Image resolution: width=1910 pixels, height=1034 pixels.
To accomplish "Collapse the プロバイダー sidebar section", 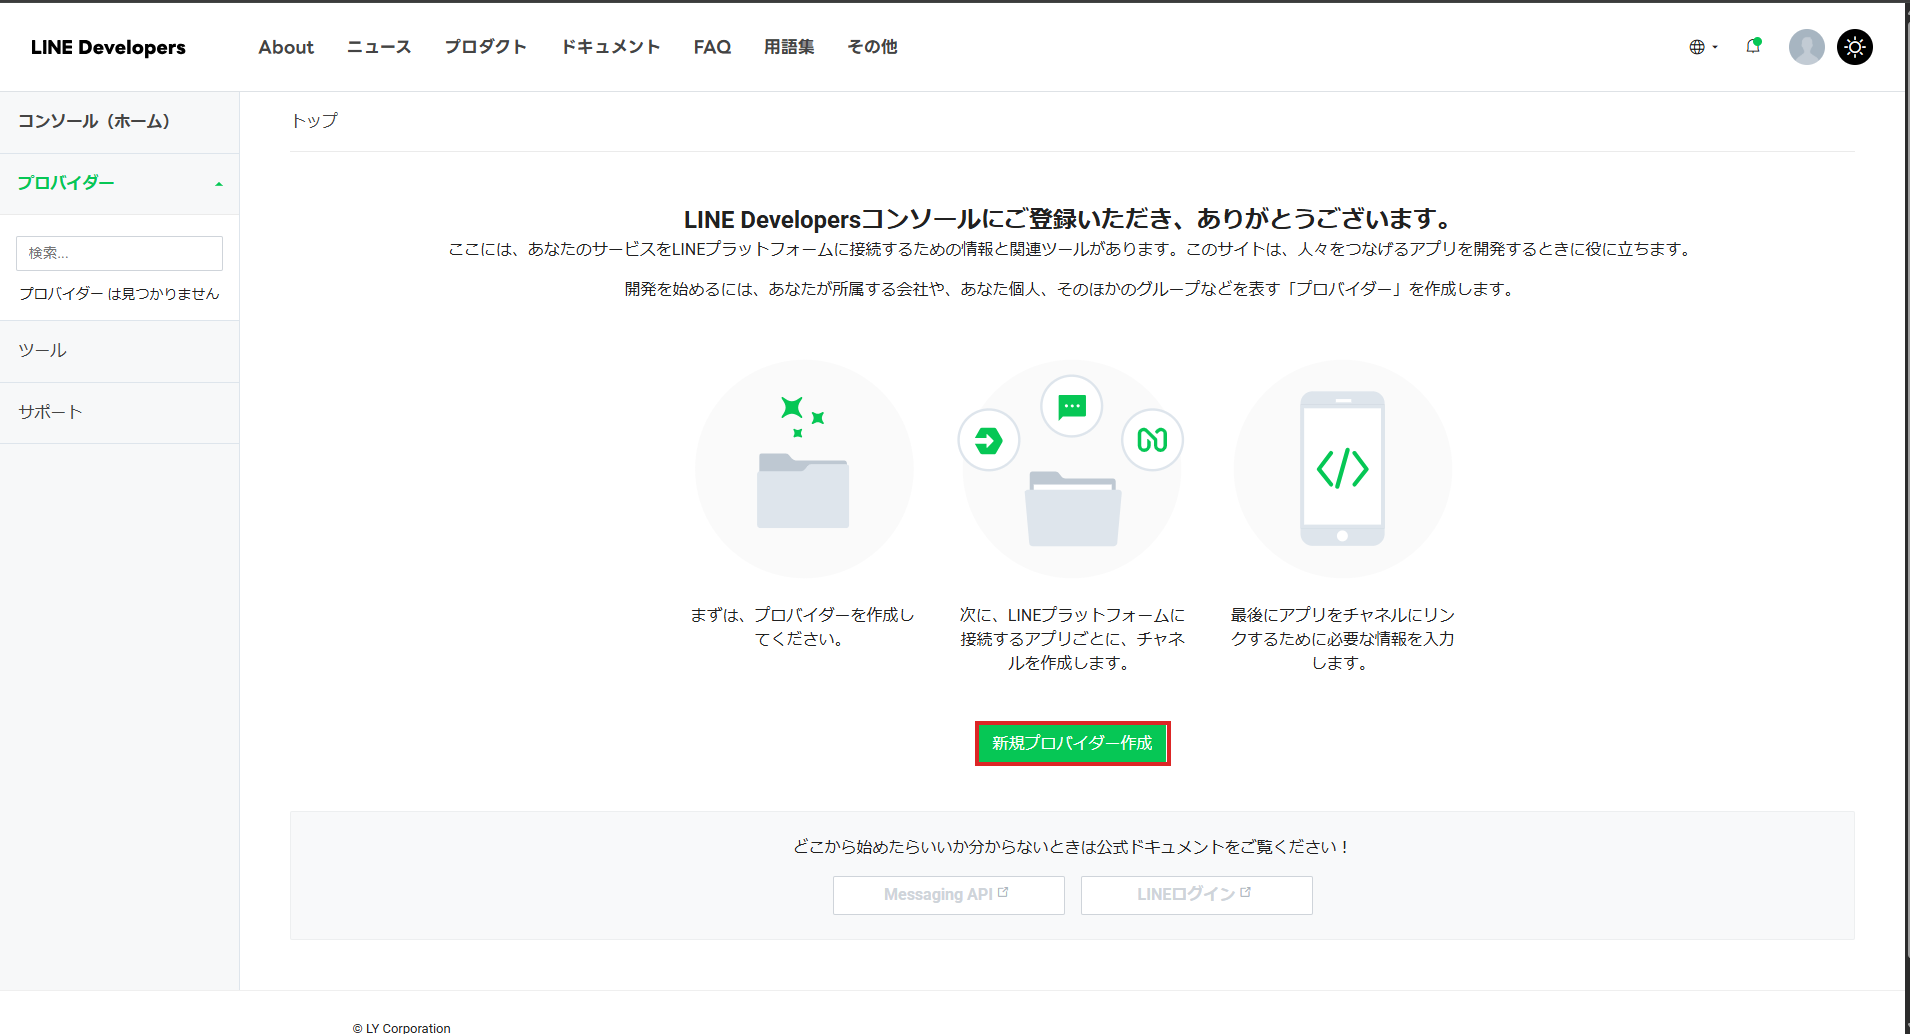I will [119, 183].
